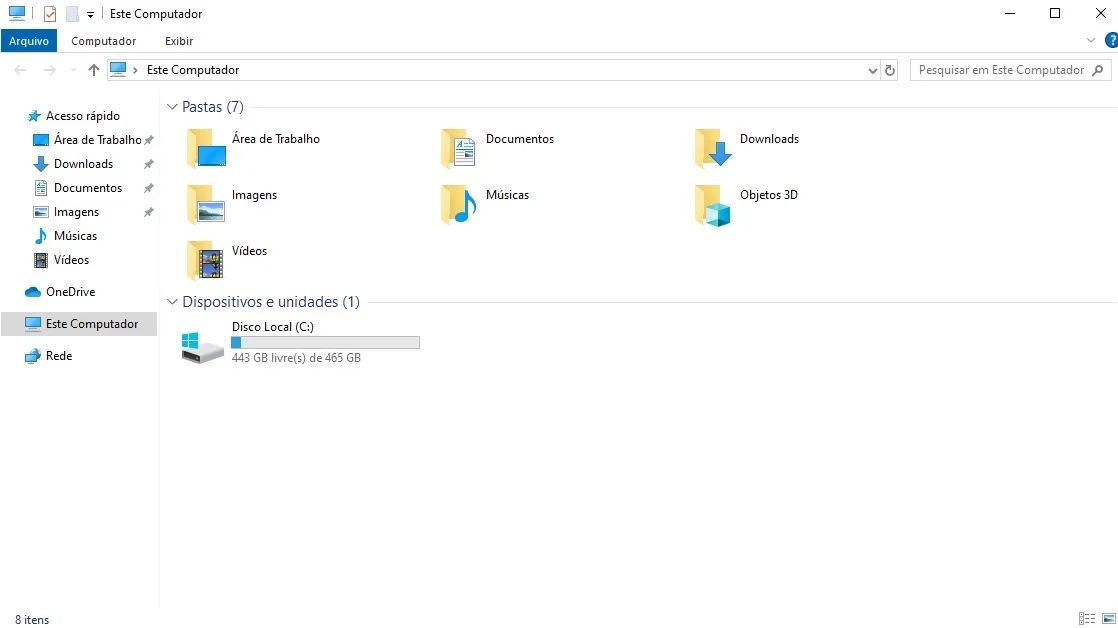1118x628 pixels.
Task: Open the address bar history dropdown
Action: click(872, 70)
